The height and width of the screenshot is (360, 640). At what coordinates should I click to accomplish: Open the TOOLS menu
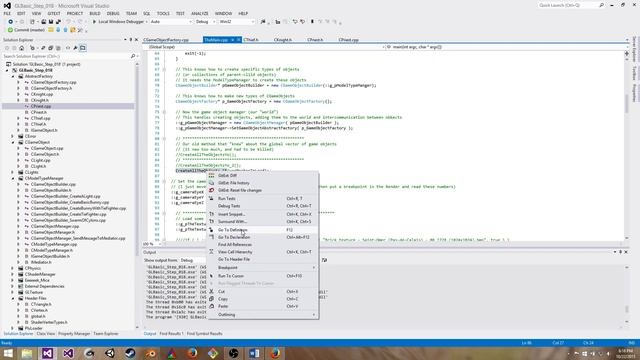(163, 13)
